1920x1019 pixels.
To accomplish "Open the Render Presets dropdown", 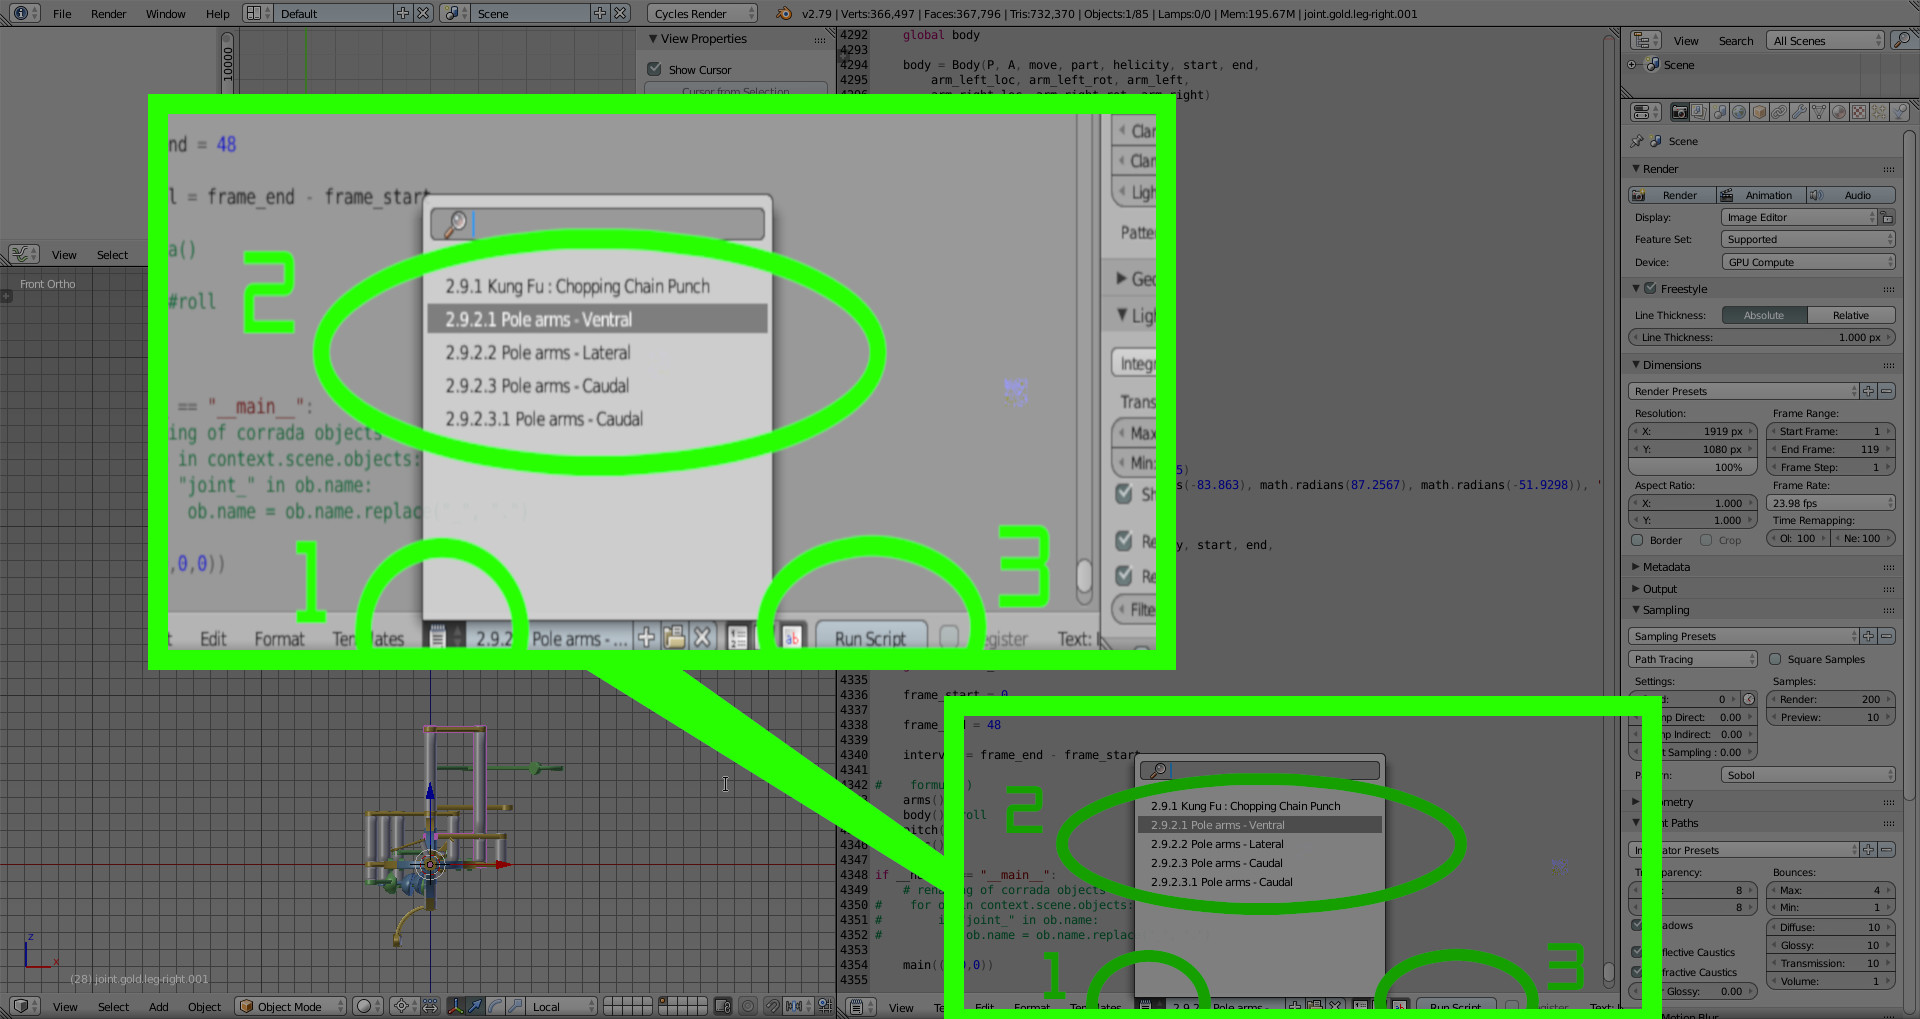I will click(x=1743, y=391).
